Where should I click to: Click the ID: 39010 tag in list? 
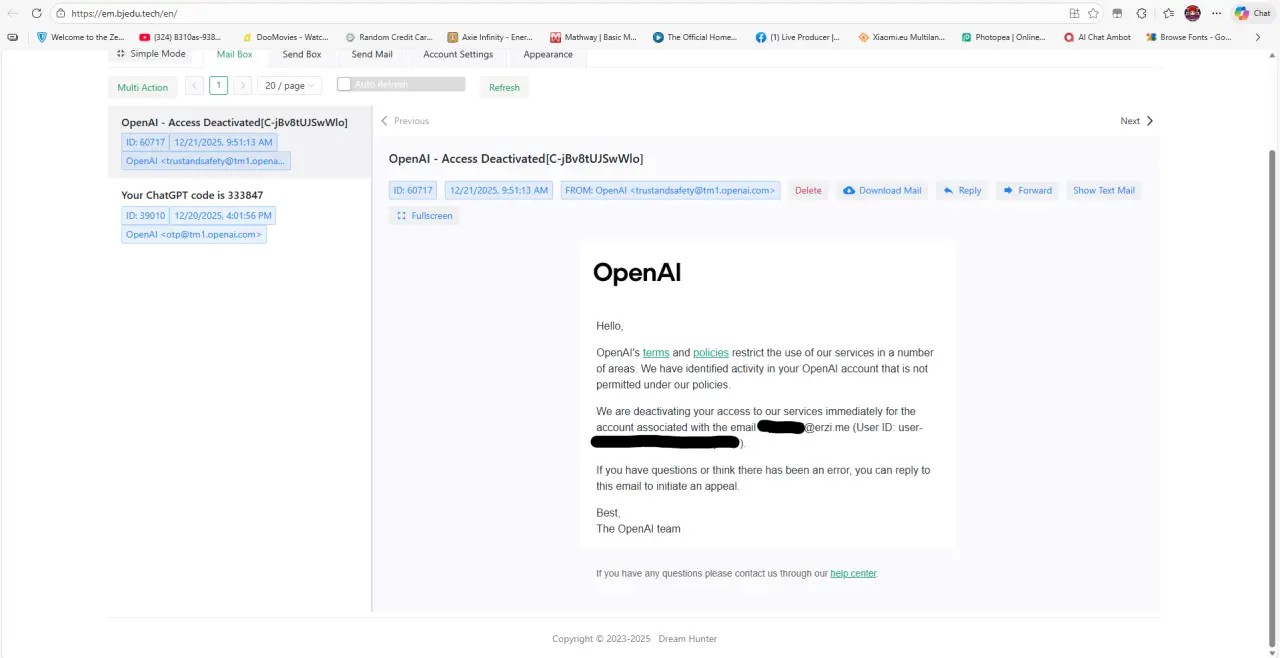145,215
